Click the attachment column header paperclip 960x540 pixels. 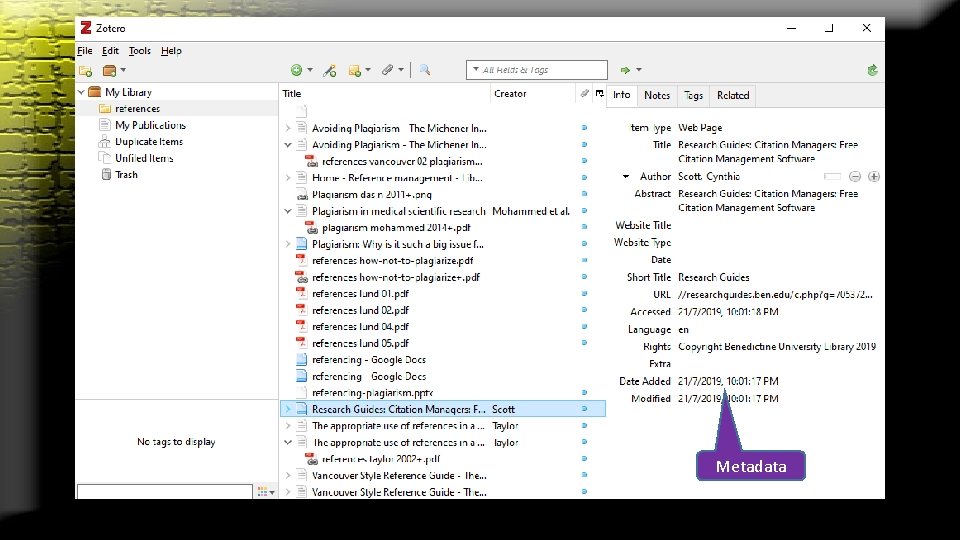pos(585,93)
